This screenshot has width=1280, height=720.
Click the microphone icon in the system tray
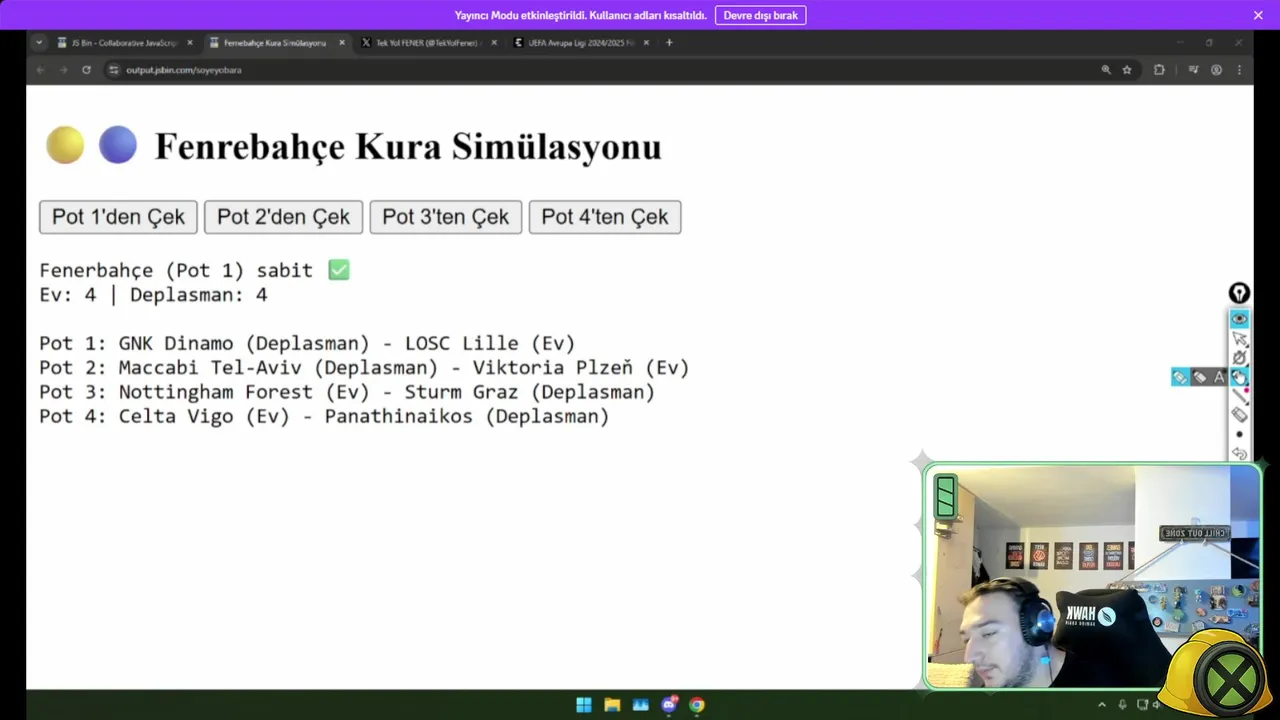1123,705
